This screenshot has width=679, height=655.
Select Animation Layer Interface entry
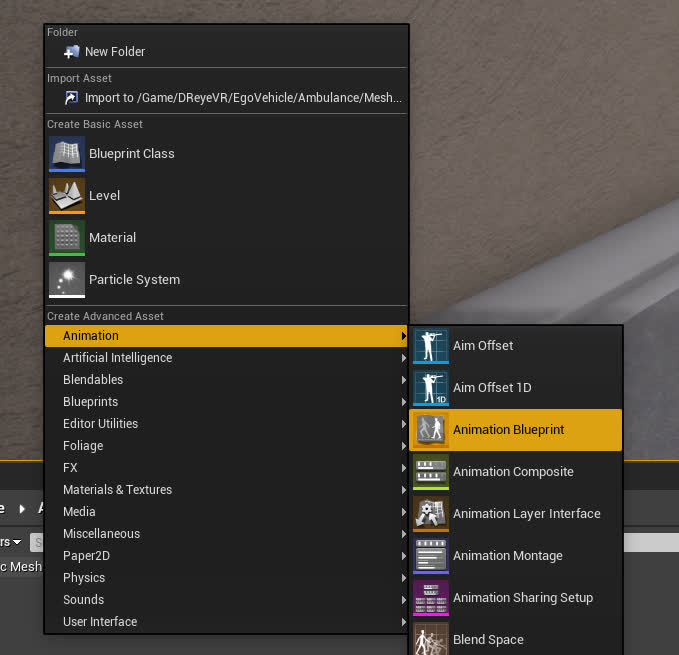click(526, 514)
